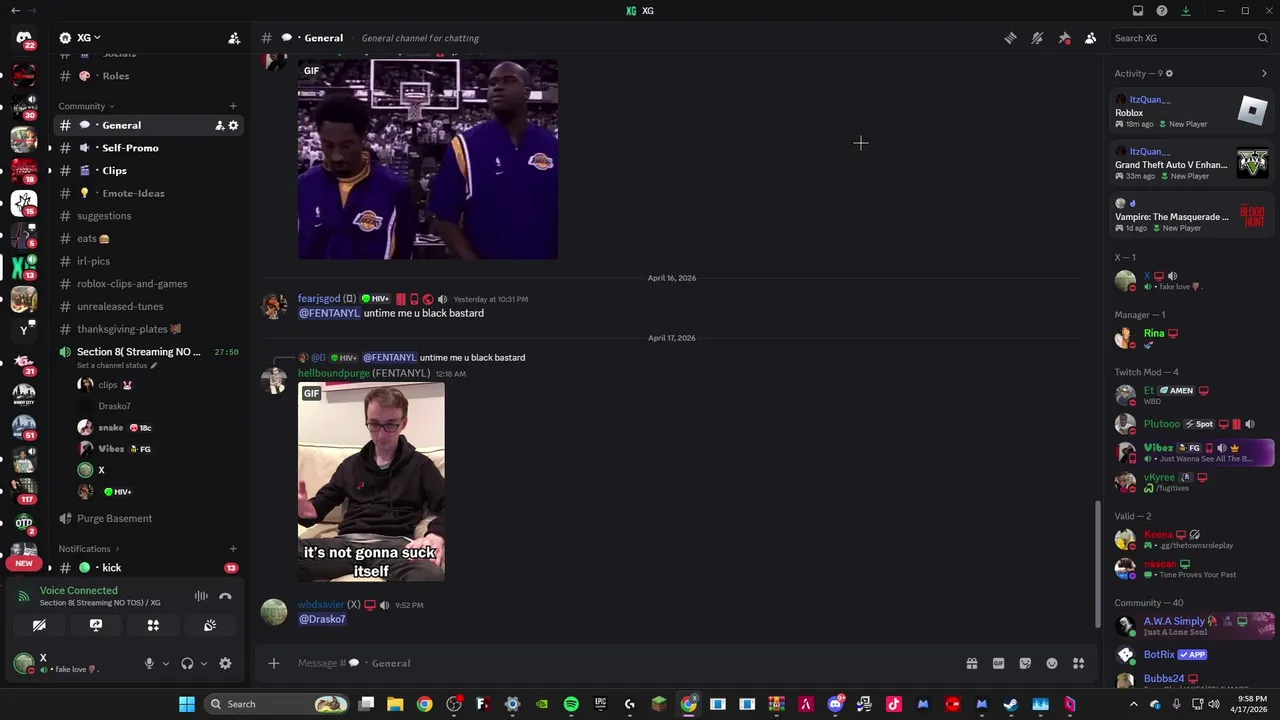Open Steam from the taskbar
This screenshot has width=1280, height=720.
(x=1011, y=704)
